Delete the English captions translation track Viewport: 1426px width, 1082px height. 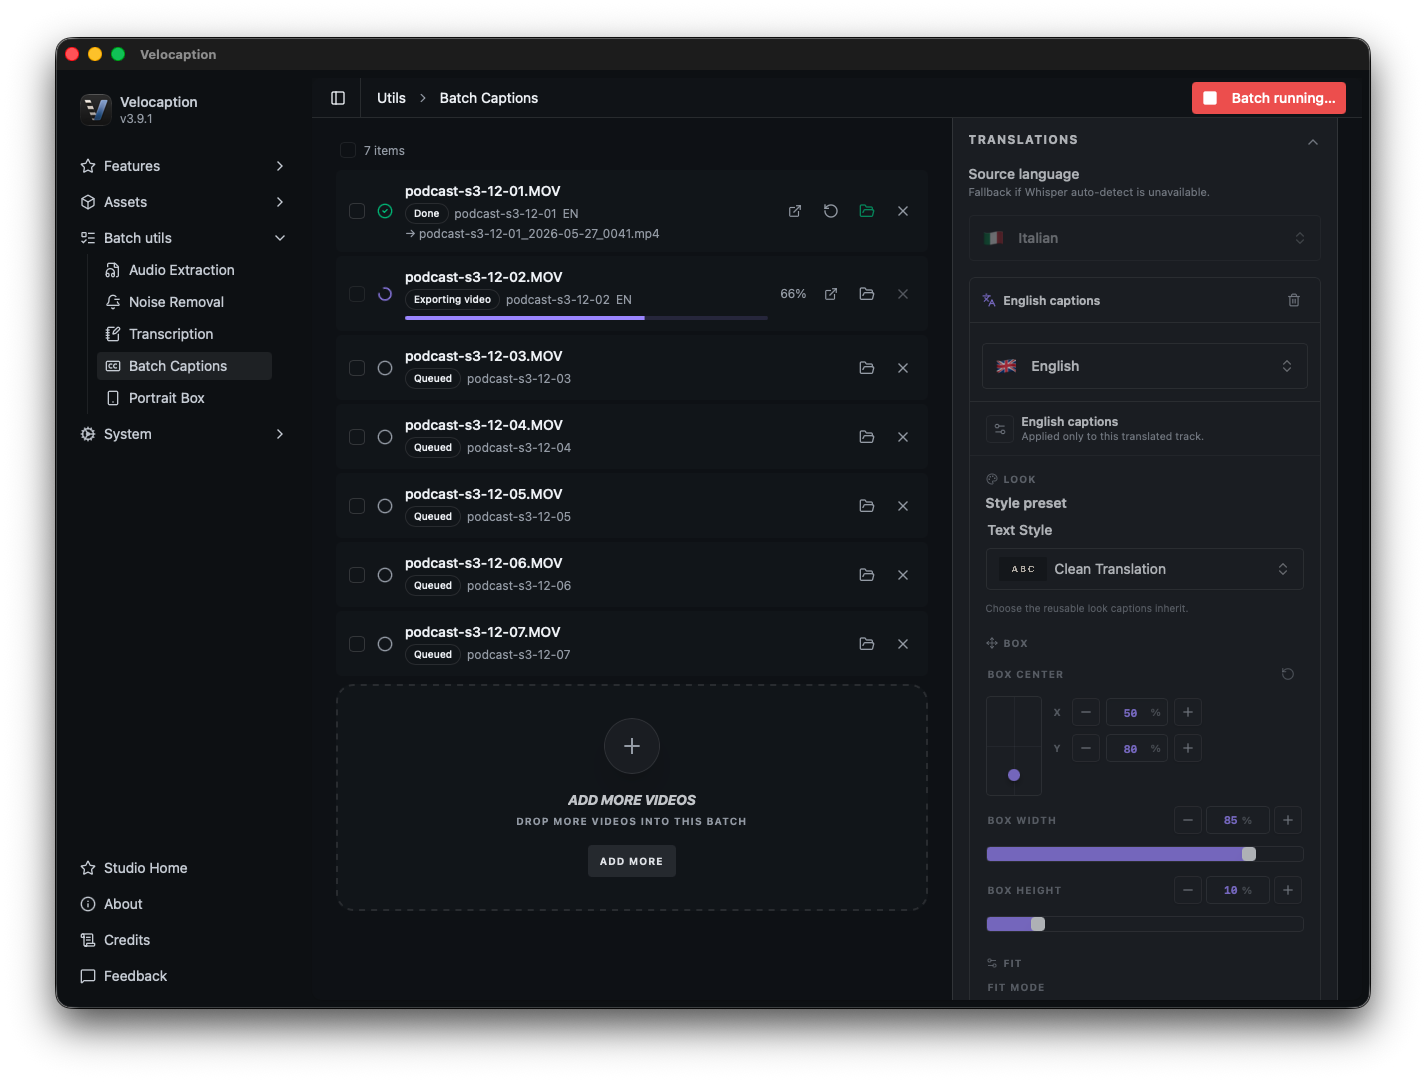1294,300
